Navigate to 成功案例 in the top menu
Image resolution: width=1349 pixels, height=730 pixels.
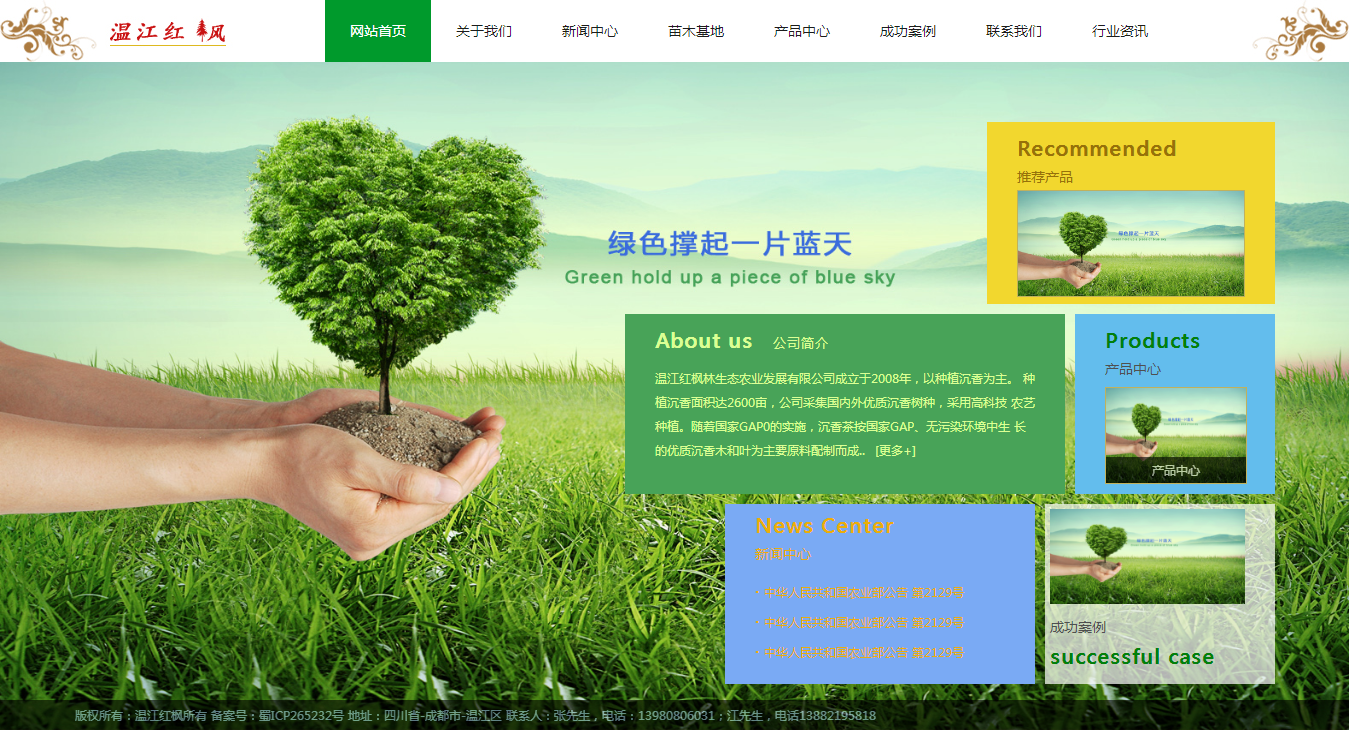pos(908,31)
